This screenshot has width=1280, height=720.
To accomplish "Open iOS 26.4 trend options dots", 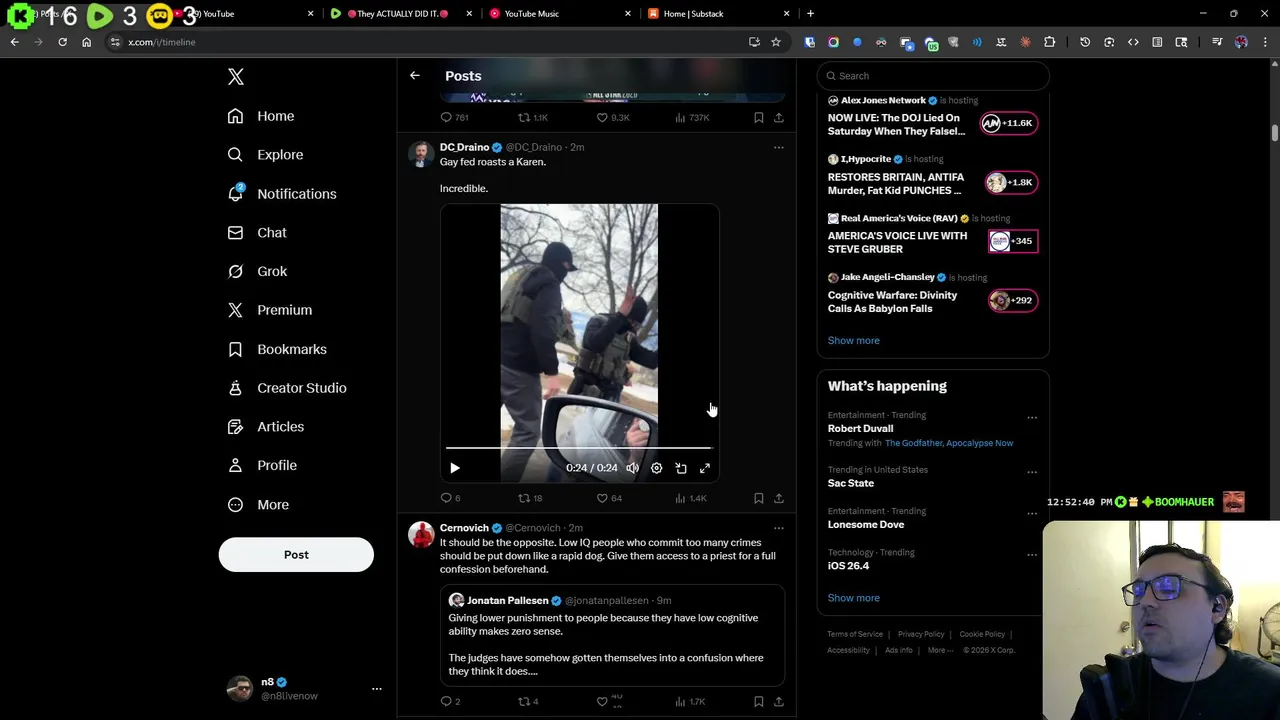I will pos(1032,555).
